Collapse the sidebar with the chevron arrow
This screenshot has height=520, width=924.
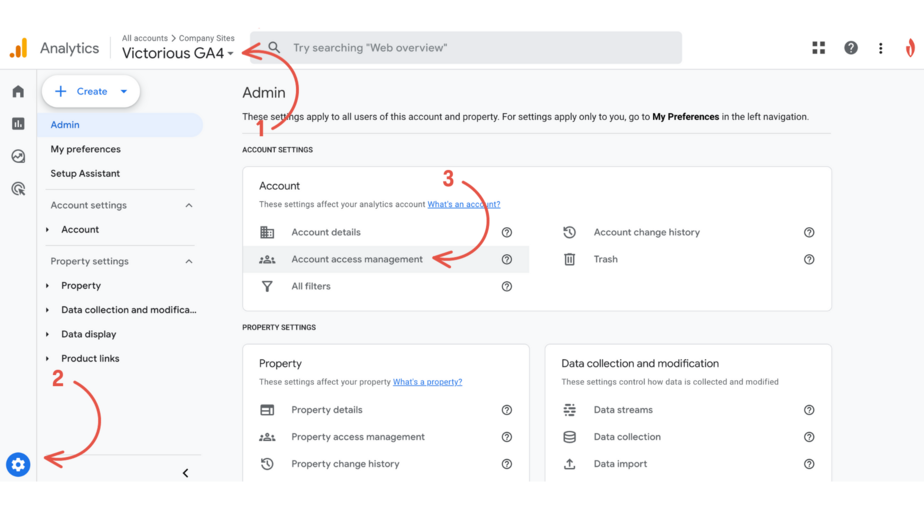coord(185,473)
